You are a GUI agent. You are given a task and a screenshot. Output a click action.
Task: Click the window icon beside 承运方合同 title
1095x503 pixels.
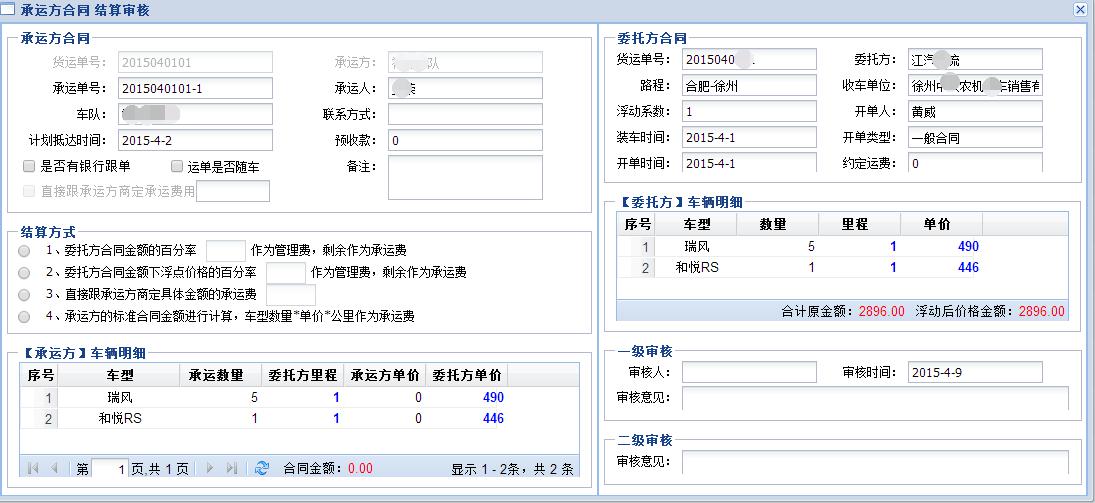pos(8,9)
